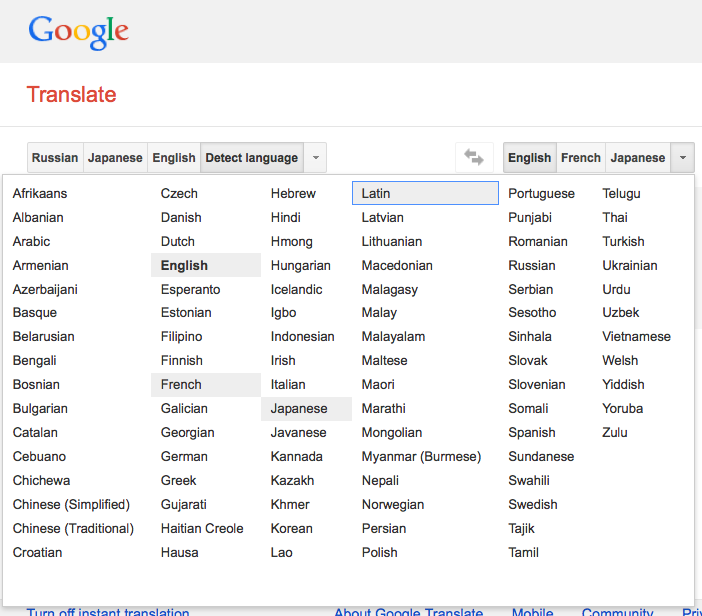Choose Indonesian from the language list
Viewport: 702px width, 616px height.
point(303,337)
